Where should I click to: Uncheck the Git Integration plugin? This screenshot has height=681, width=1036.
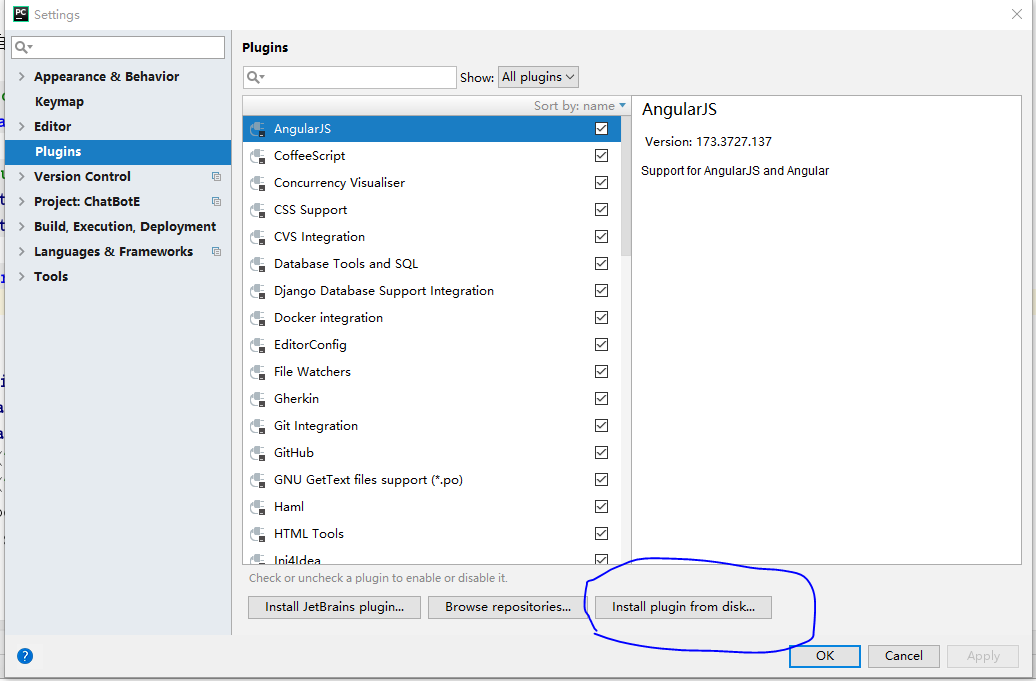point(601,425)
